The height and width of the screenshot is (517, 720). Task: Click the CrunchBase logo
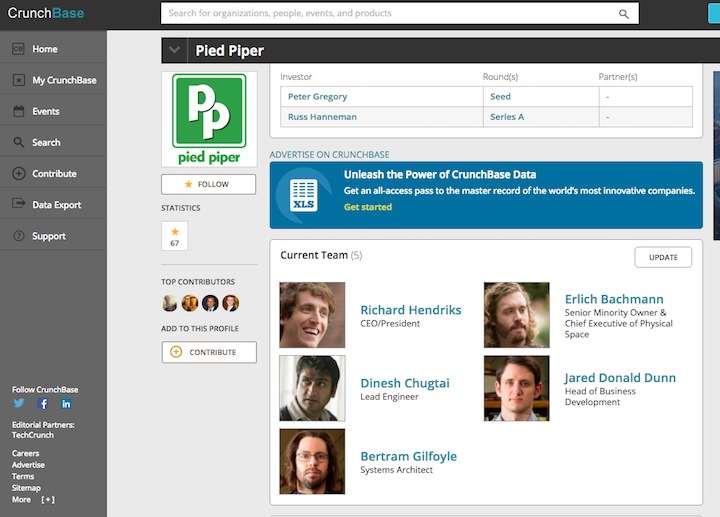[45, 13]
